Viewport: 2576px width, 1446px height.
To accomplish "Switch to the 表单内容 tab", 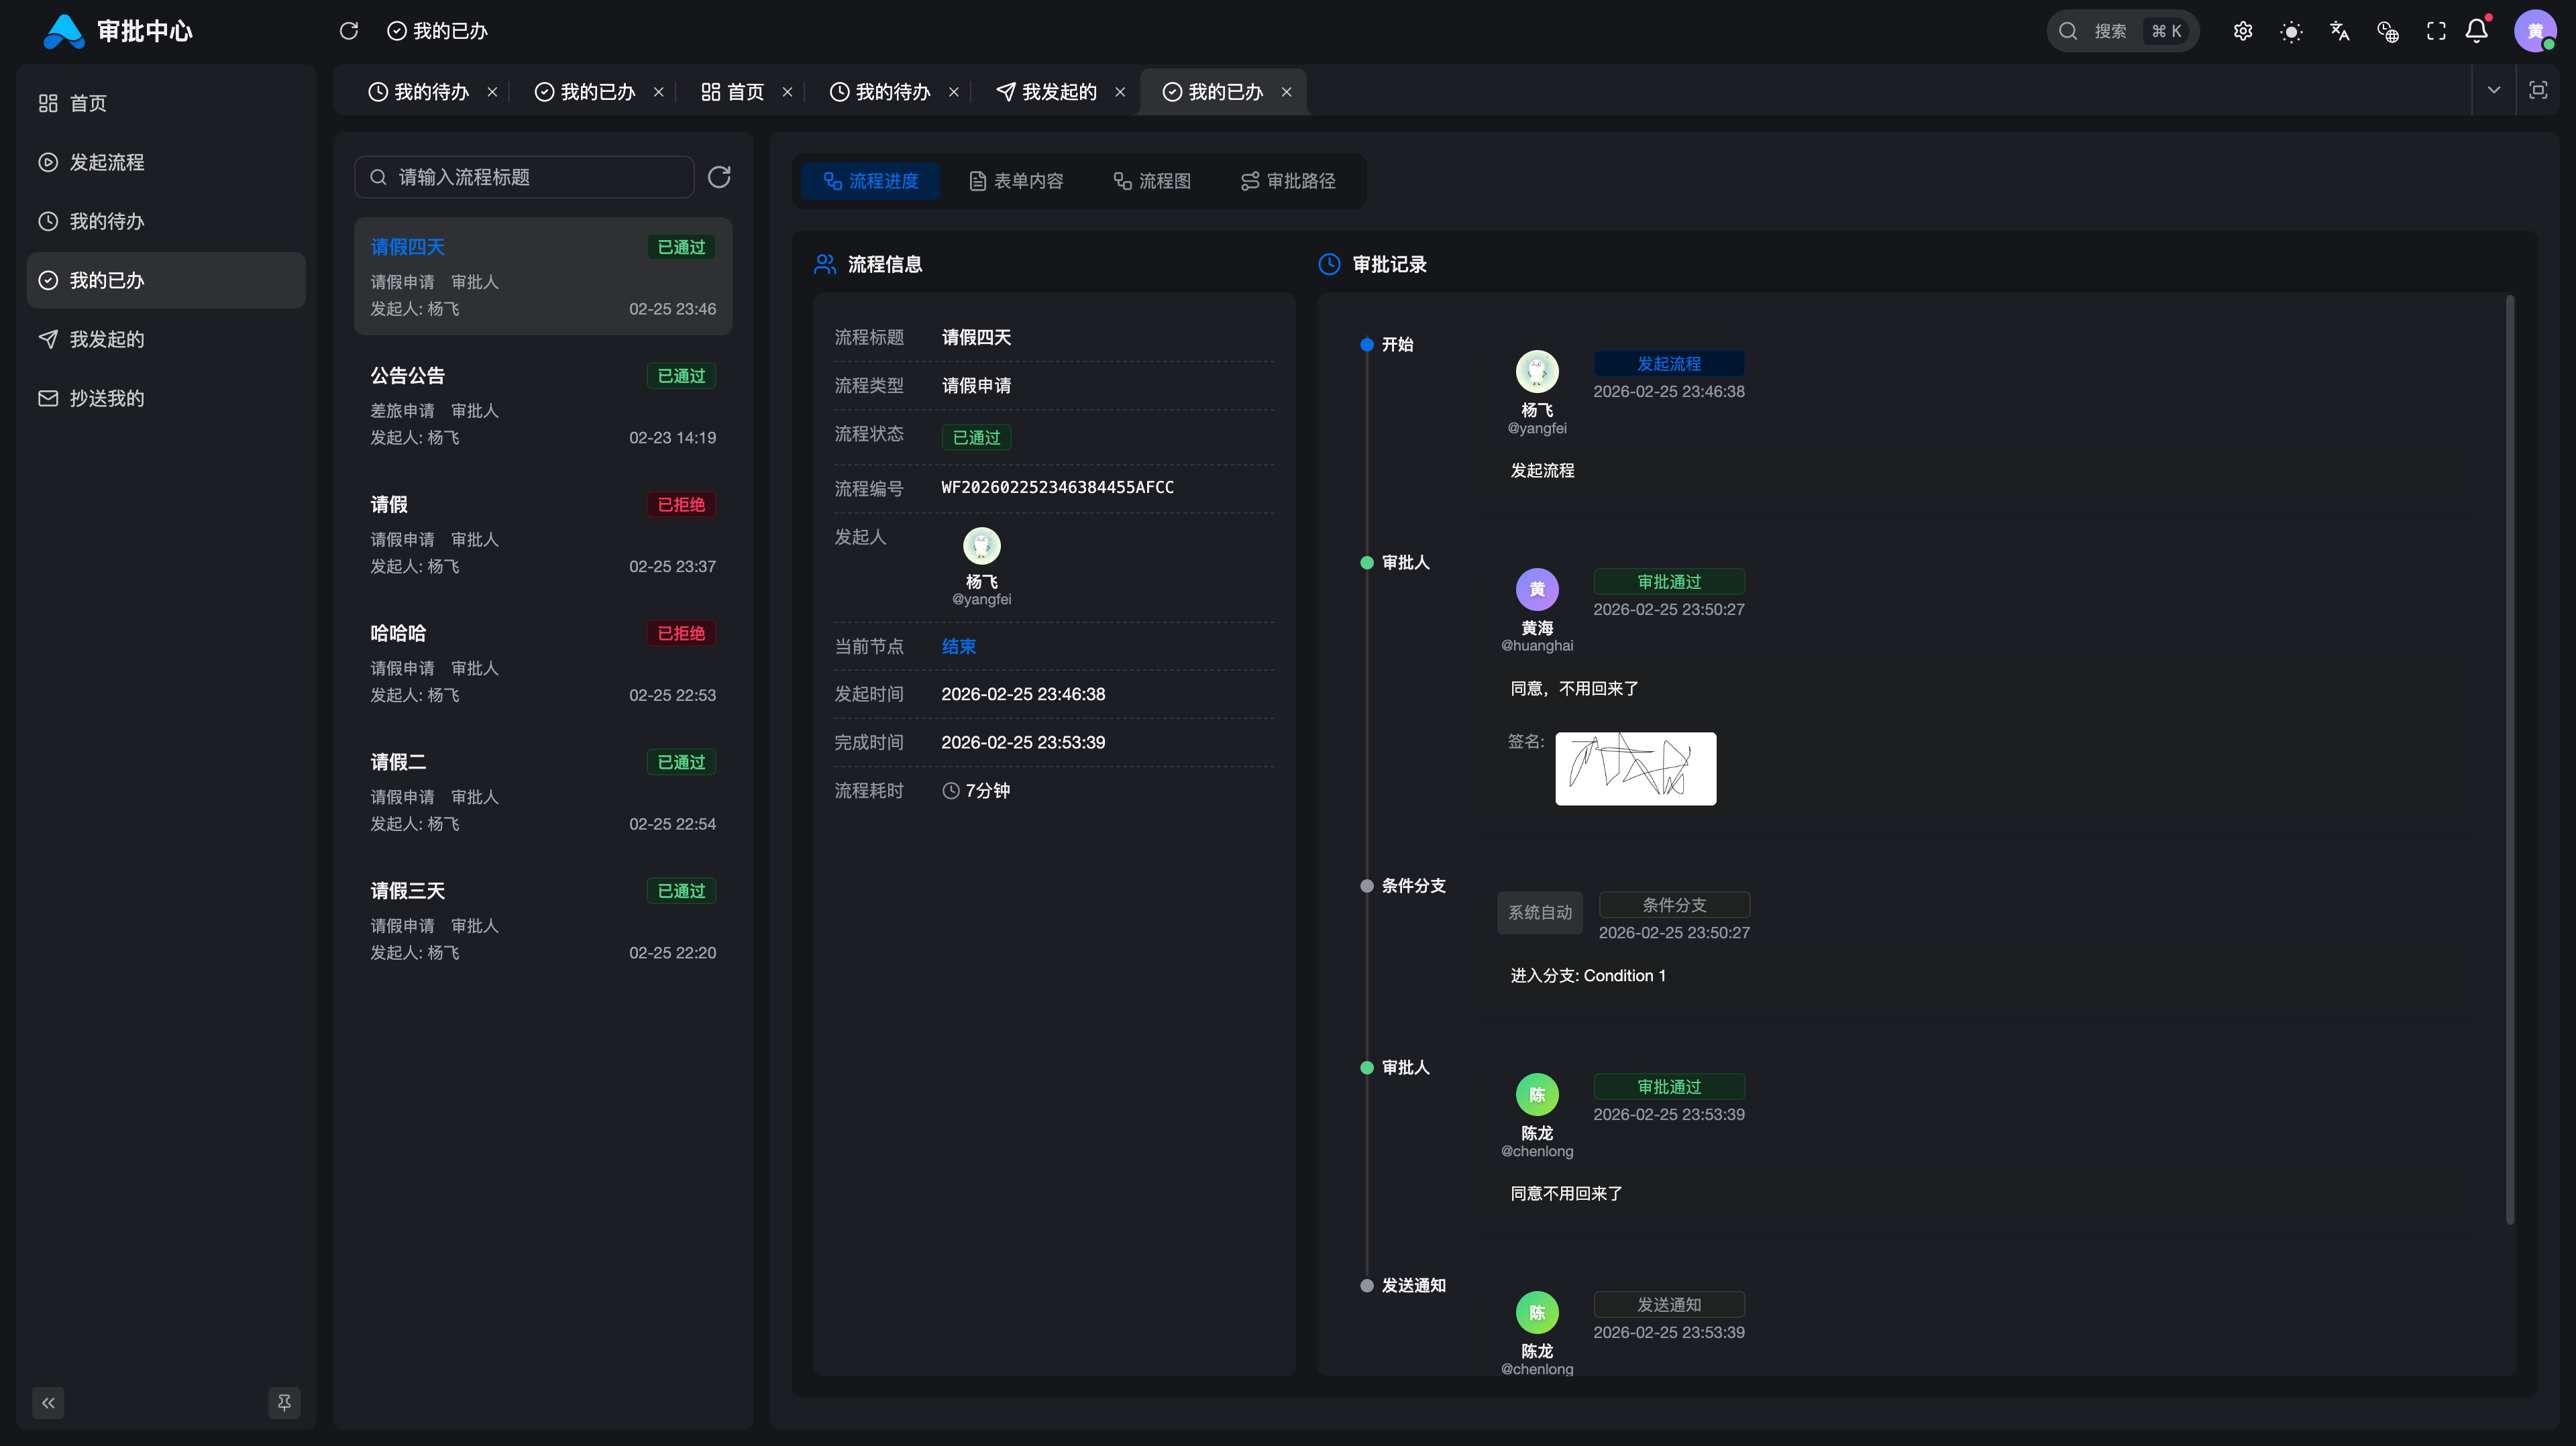I will [1016, 181].
